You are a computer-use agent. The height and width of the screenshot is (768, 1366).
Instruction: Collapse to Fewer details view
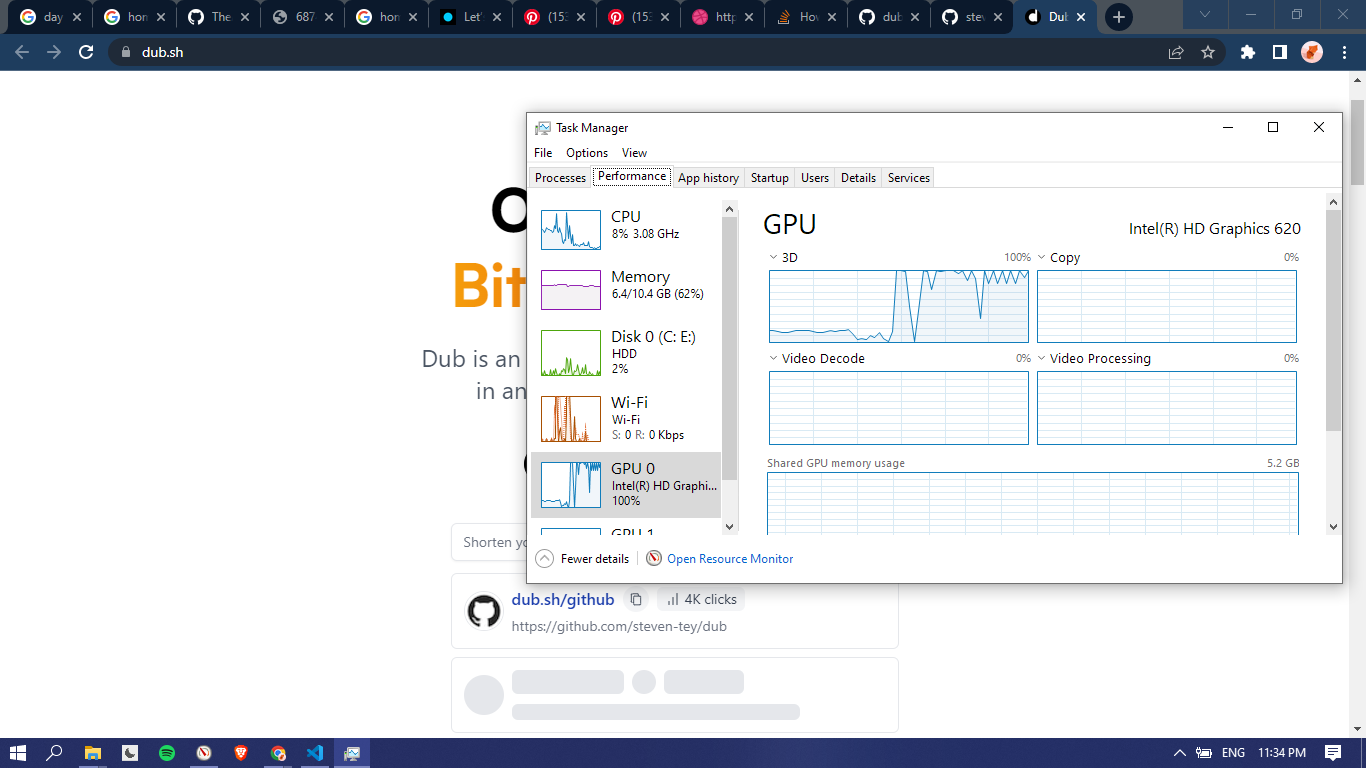point(582,558)
